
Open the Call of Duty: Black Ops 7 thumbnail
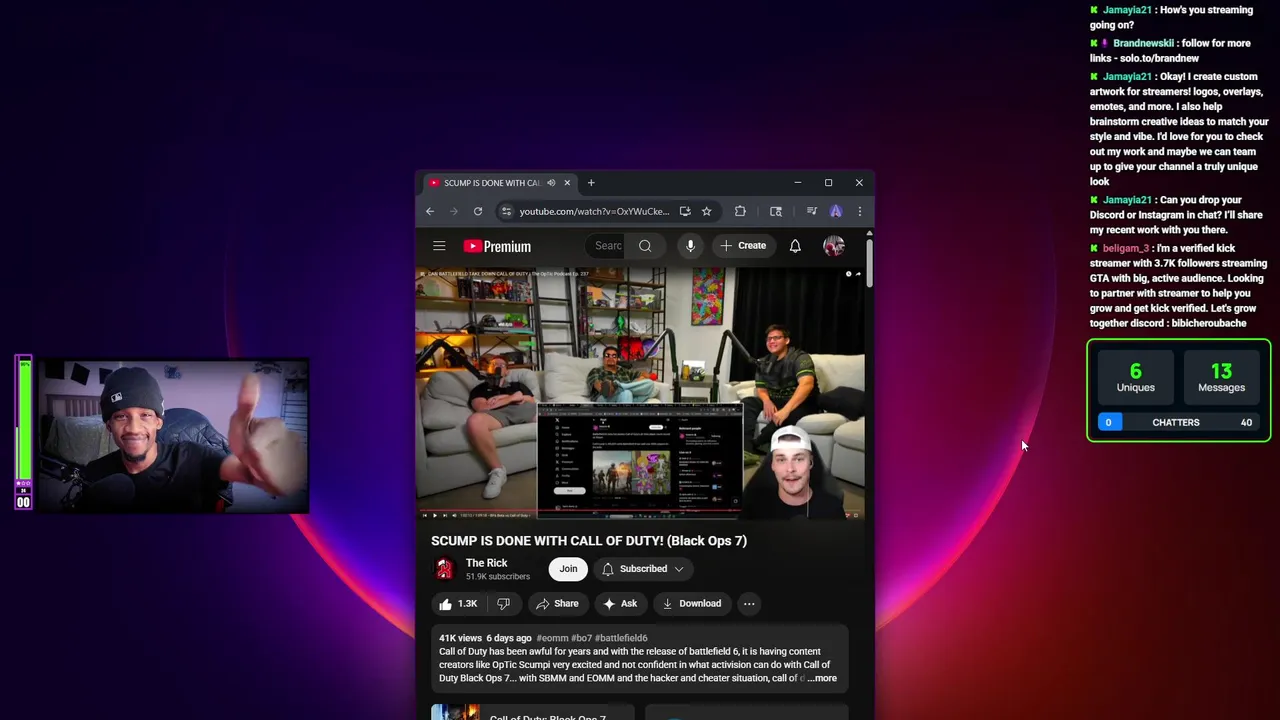coord(456,712)
